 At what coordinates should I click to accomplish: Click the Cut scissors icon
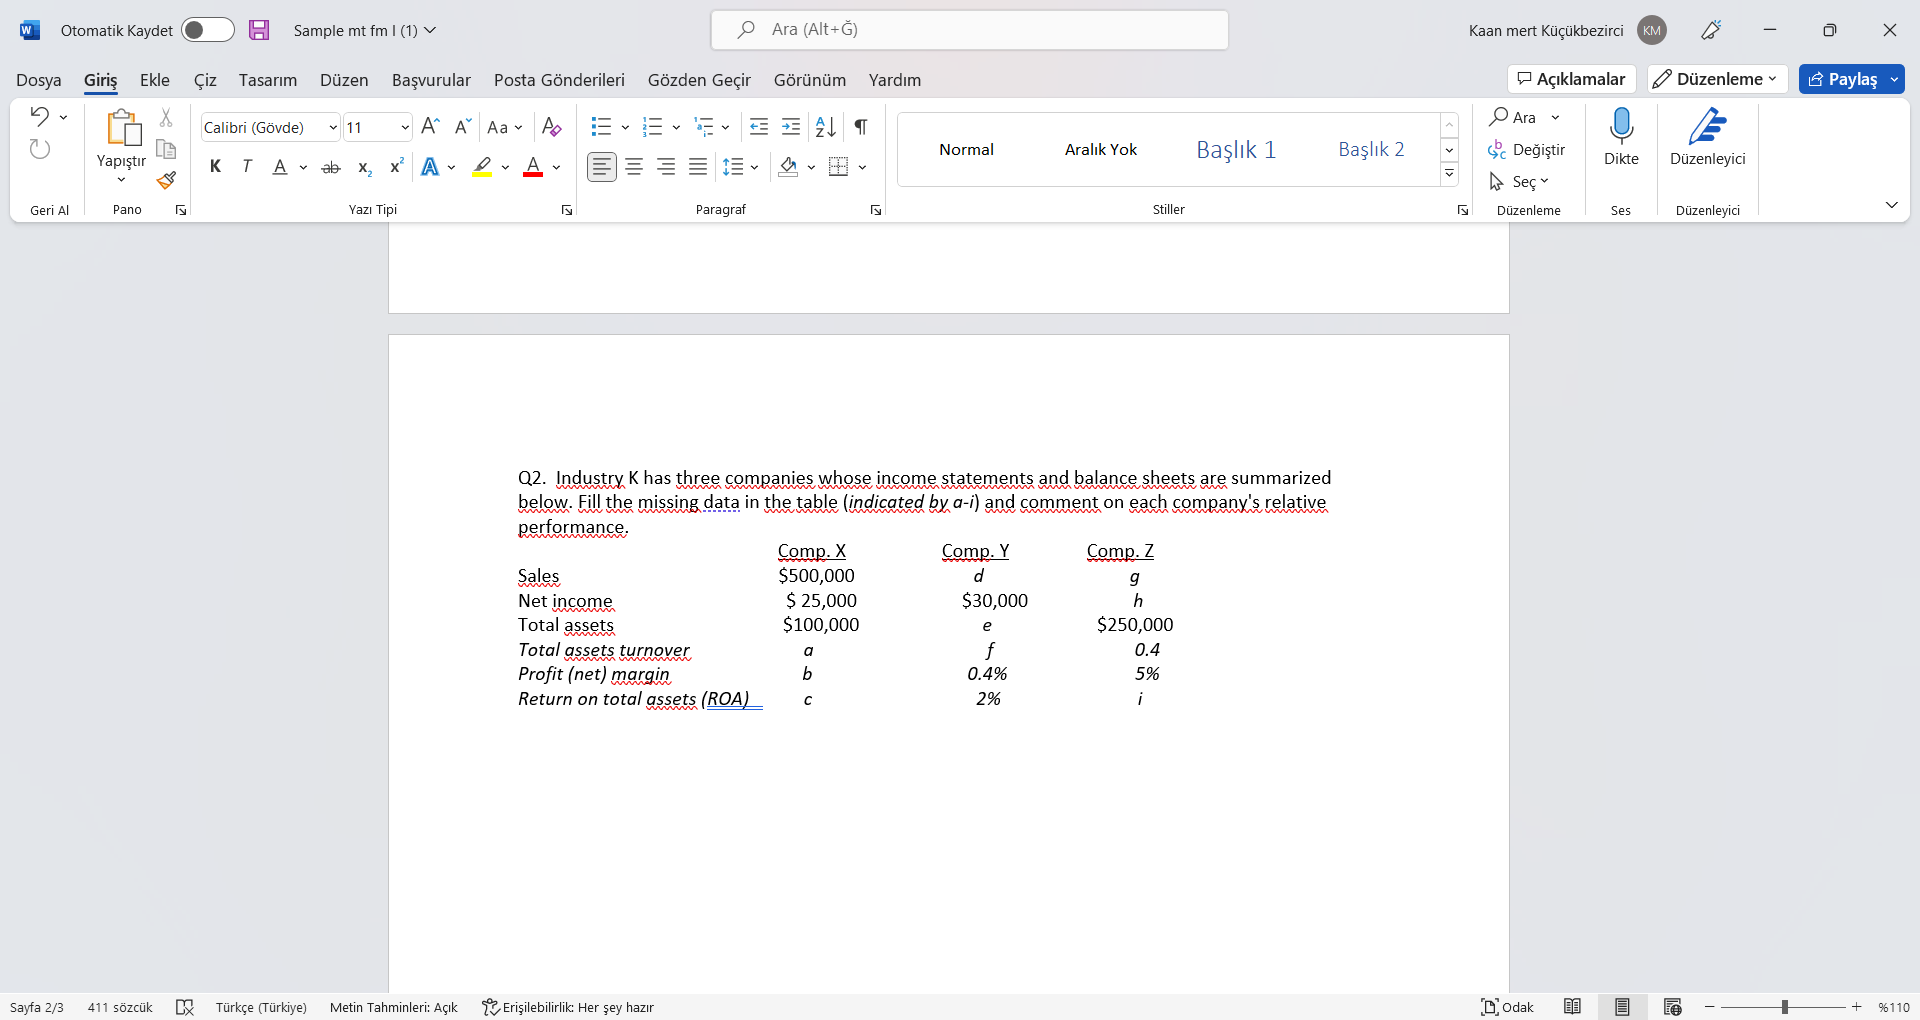click(x=166, y=117)
